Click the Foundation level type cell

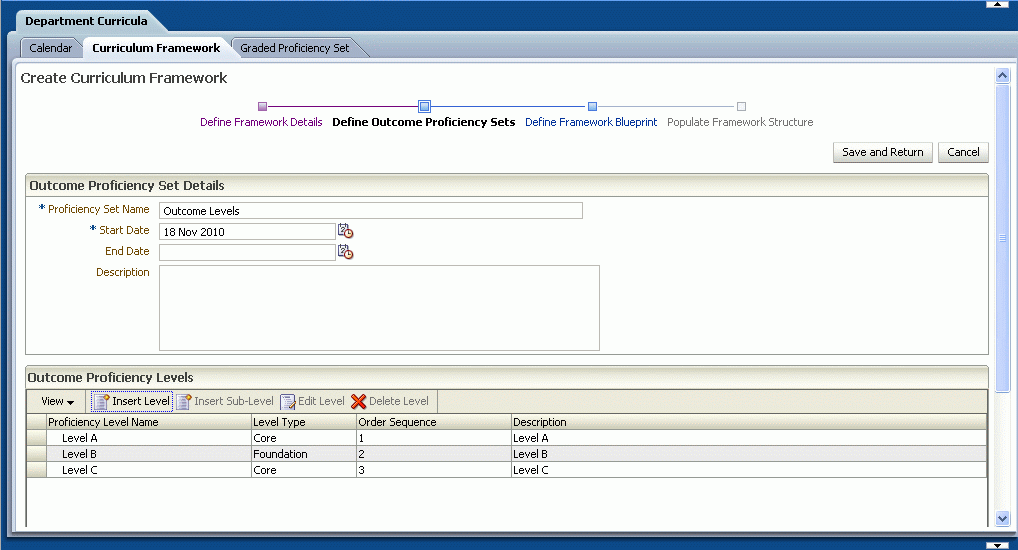click(x=304, y=454)
